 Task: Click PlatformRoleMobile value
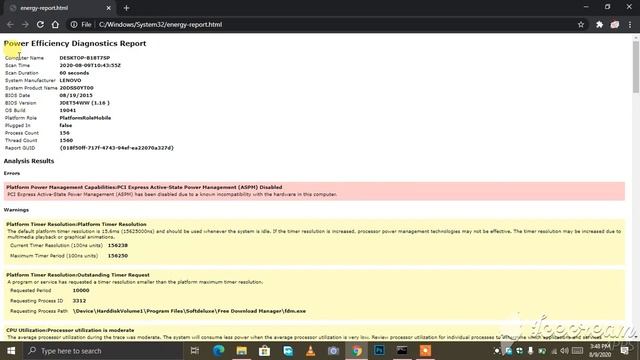85,118
